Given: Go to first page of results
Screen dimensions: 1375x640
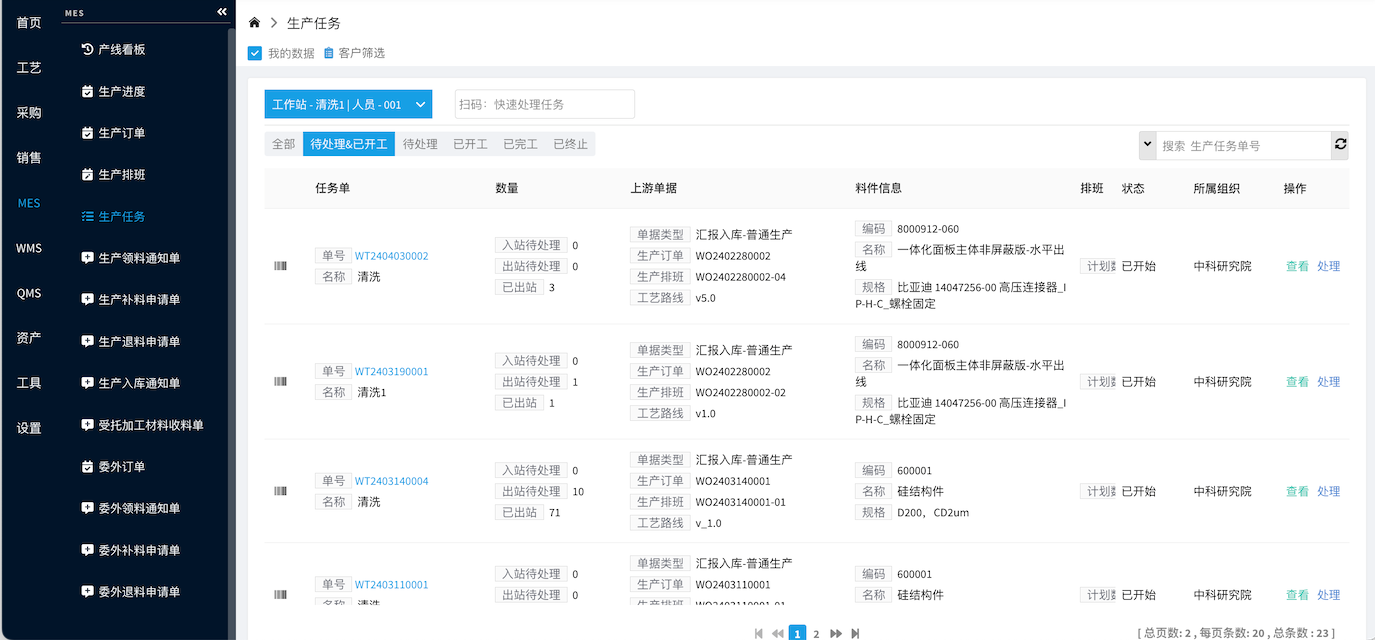Looking at the screenshot, I should pyautogui.click(x=758, y=633).
